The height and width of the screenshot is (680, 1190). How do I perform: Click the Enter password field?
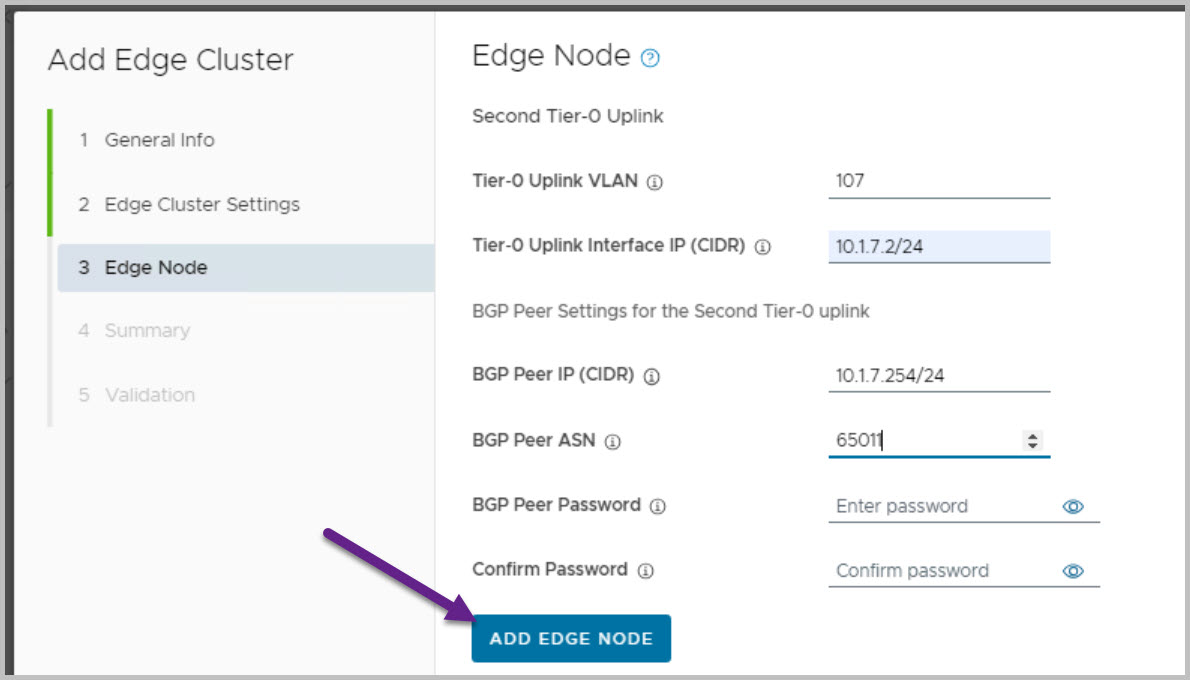(x=940, y=506)
